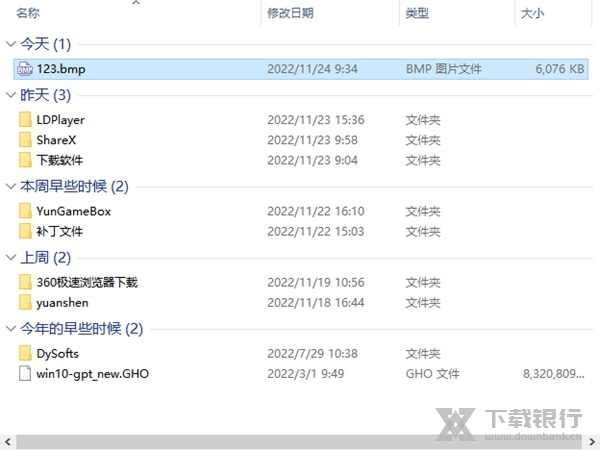The height and width of the screenshot is (450, 600).
Task: Select the 昨天 (3) group heading
Action: [46, 95]
